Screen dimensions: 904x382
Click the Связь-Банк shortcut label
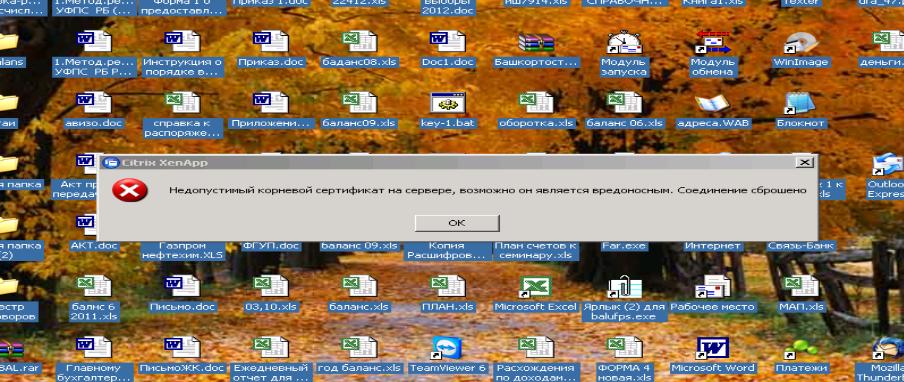click(x=801, y=246)
